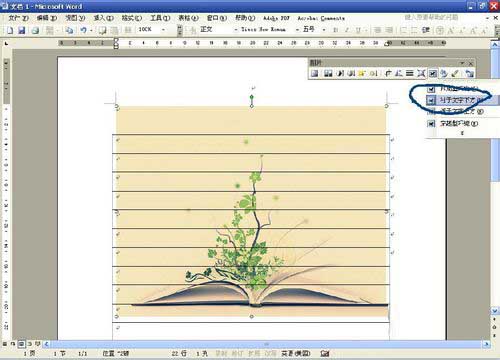The width and height of the screenshot is (500, 360).
Task: Click the horizontal scrollbar right arrow
Action: (487, 344)
